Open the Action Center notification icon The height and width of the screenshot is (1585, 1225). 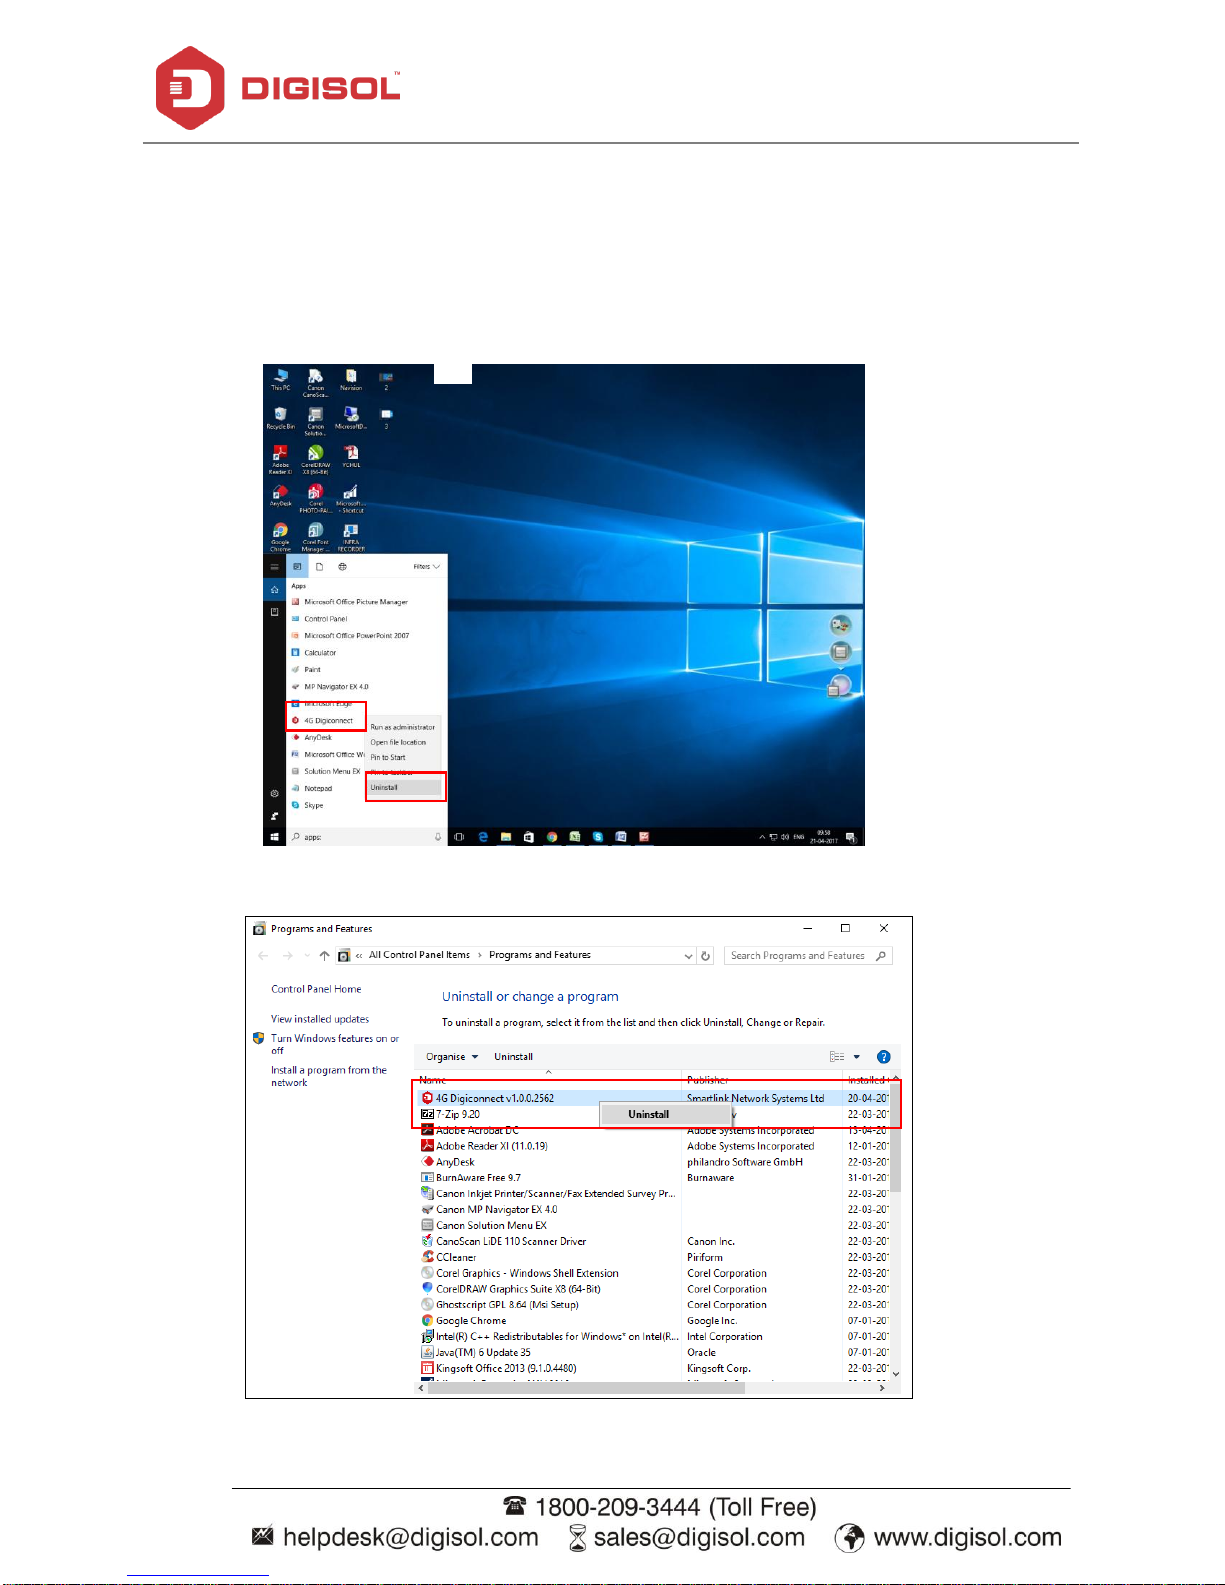click(851, 837)
